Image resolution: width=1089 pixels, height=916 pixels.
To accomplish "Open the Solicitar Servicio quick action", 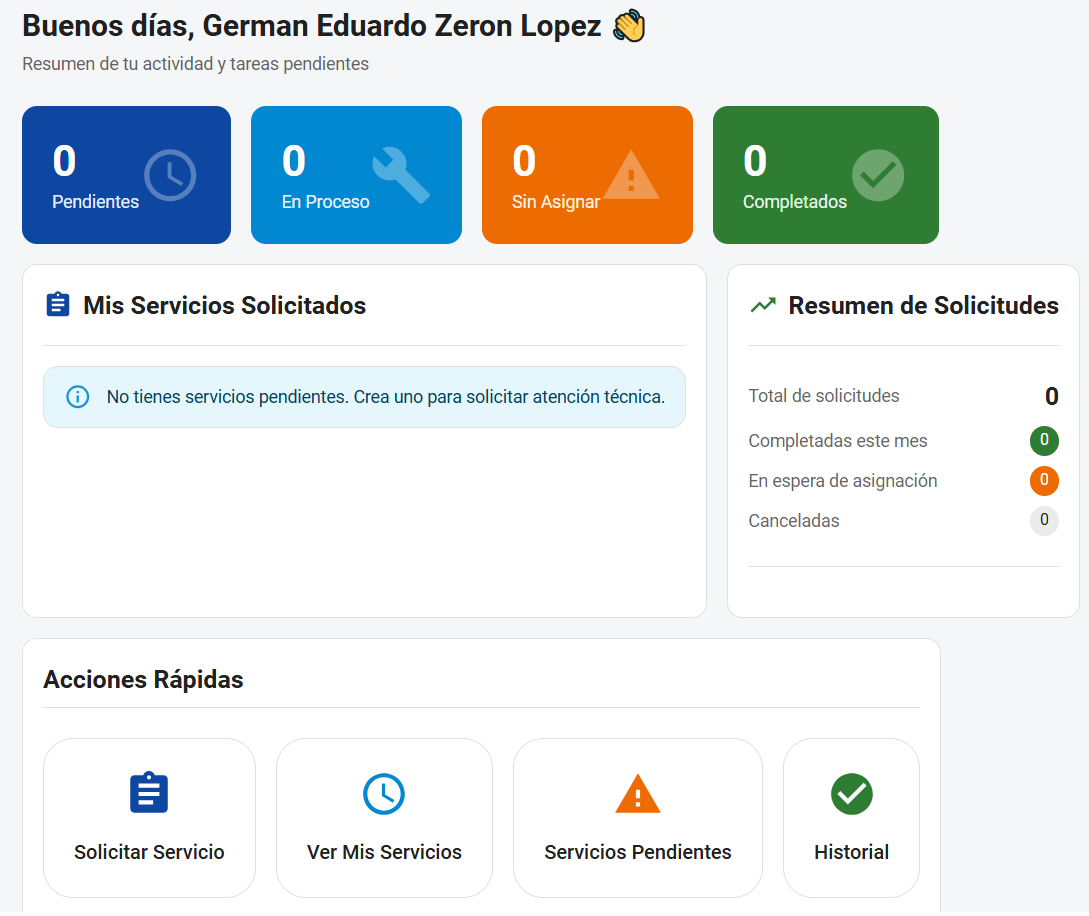I will 148,818.
